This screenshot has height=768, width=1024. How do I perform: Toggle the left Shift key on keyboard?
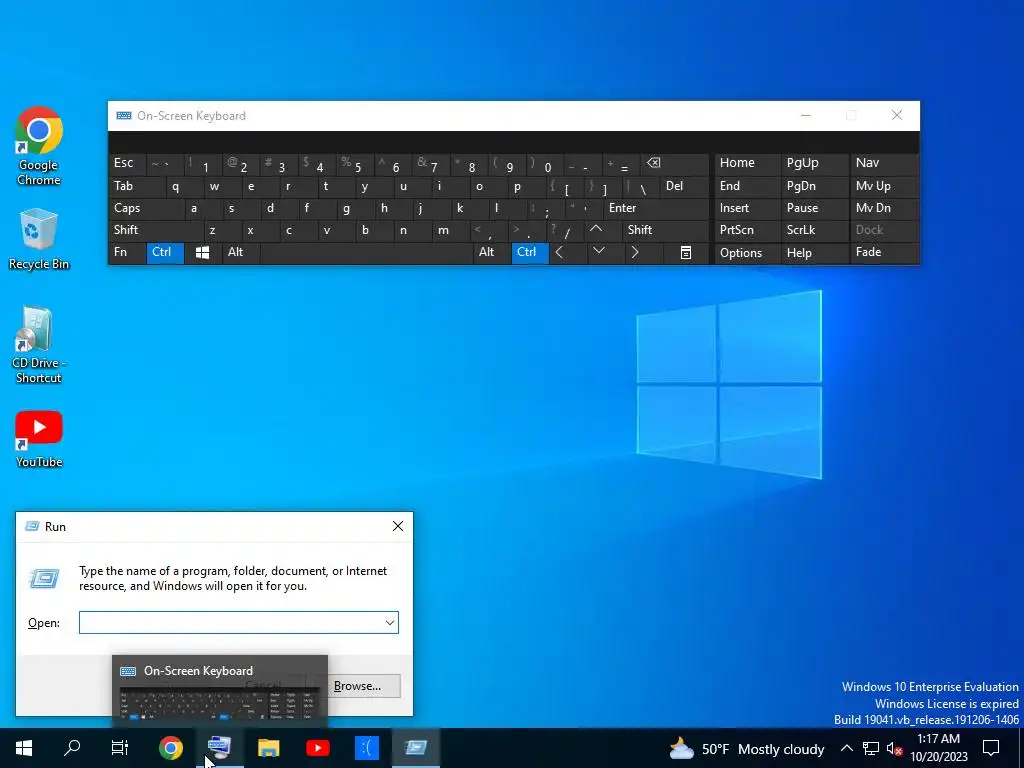point(155,230)
